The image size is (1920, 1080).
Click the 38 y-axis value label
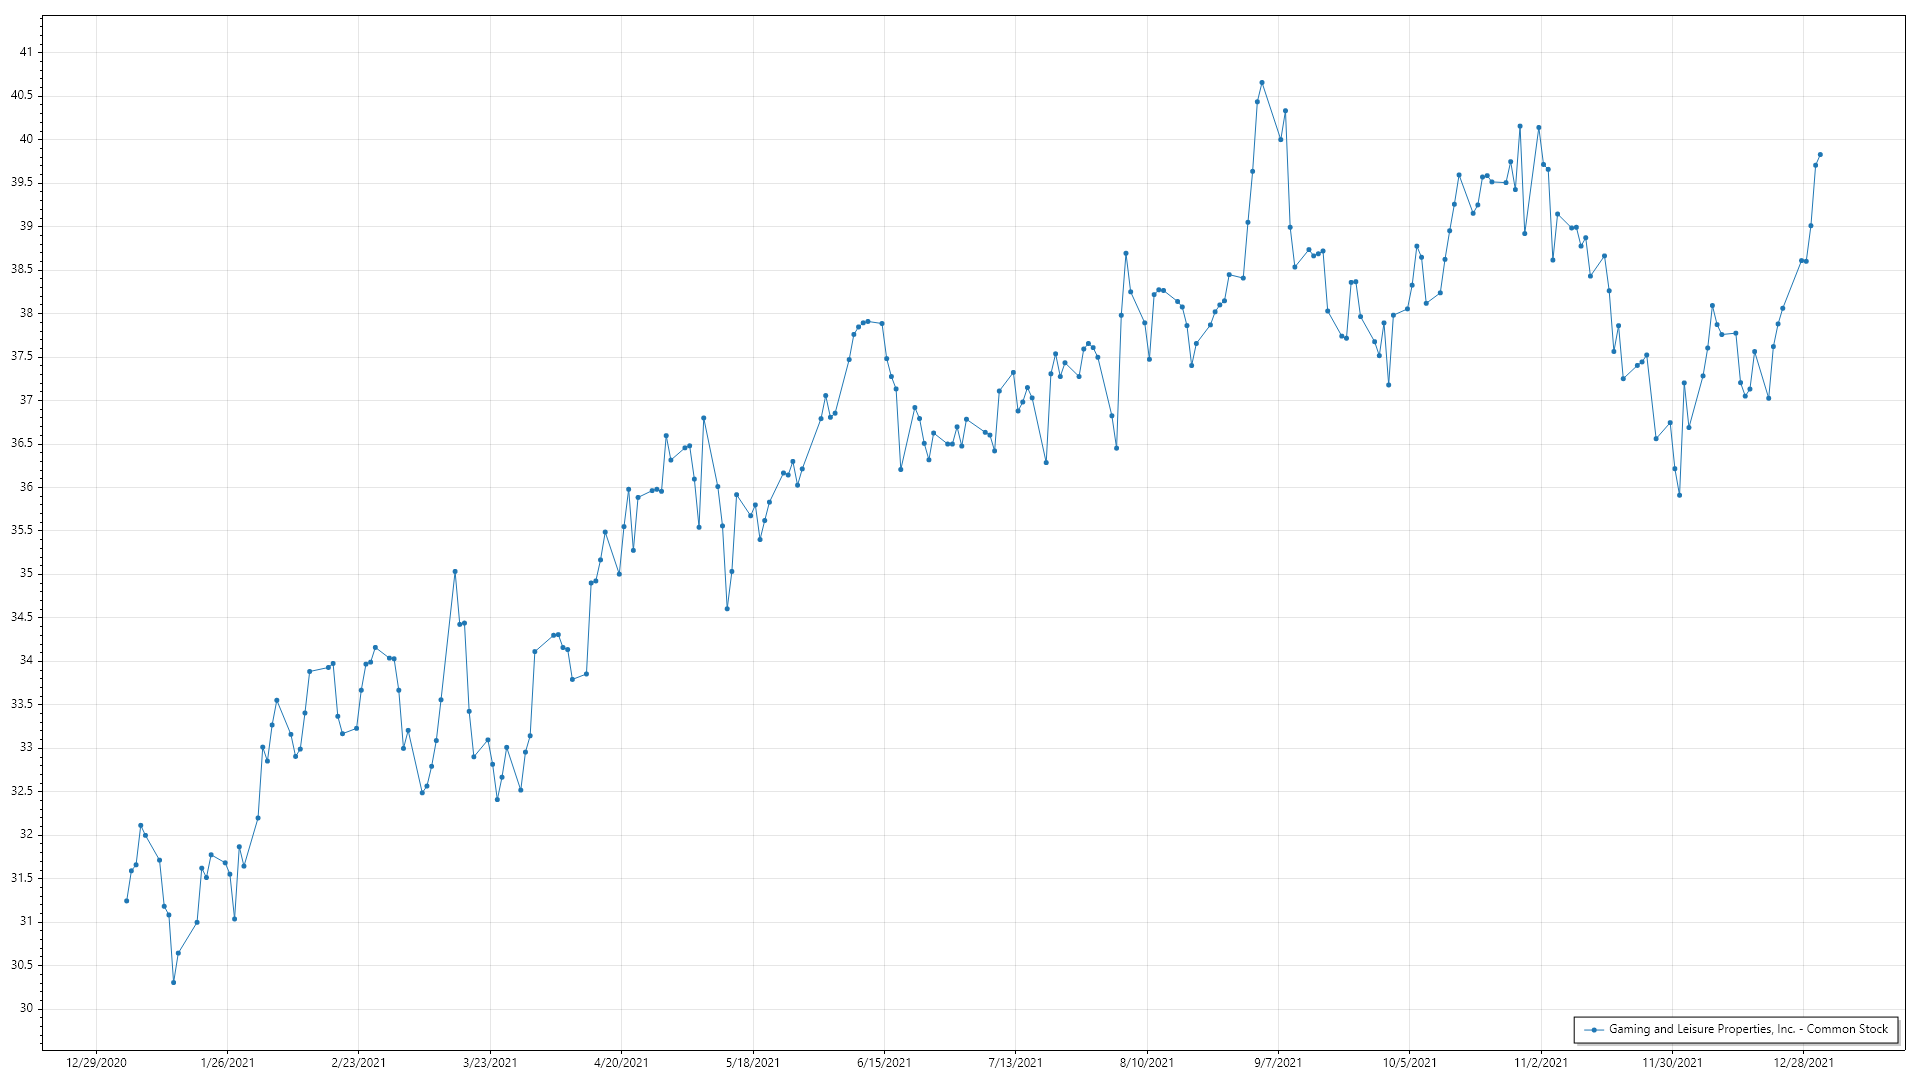click(25, 313)
